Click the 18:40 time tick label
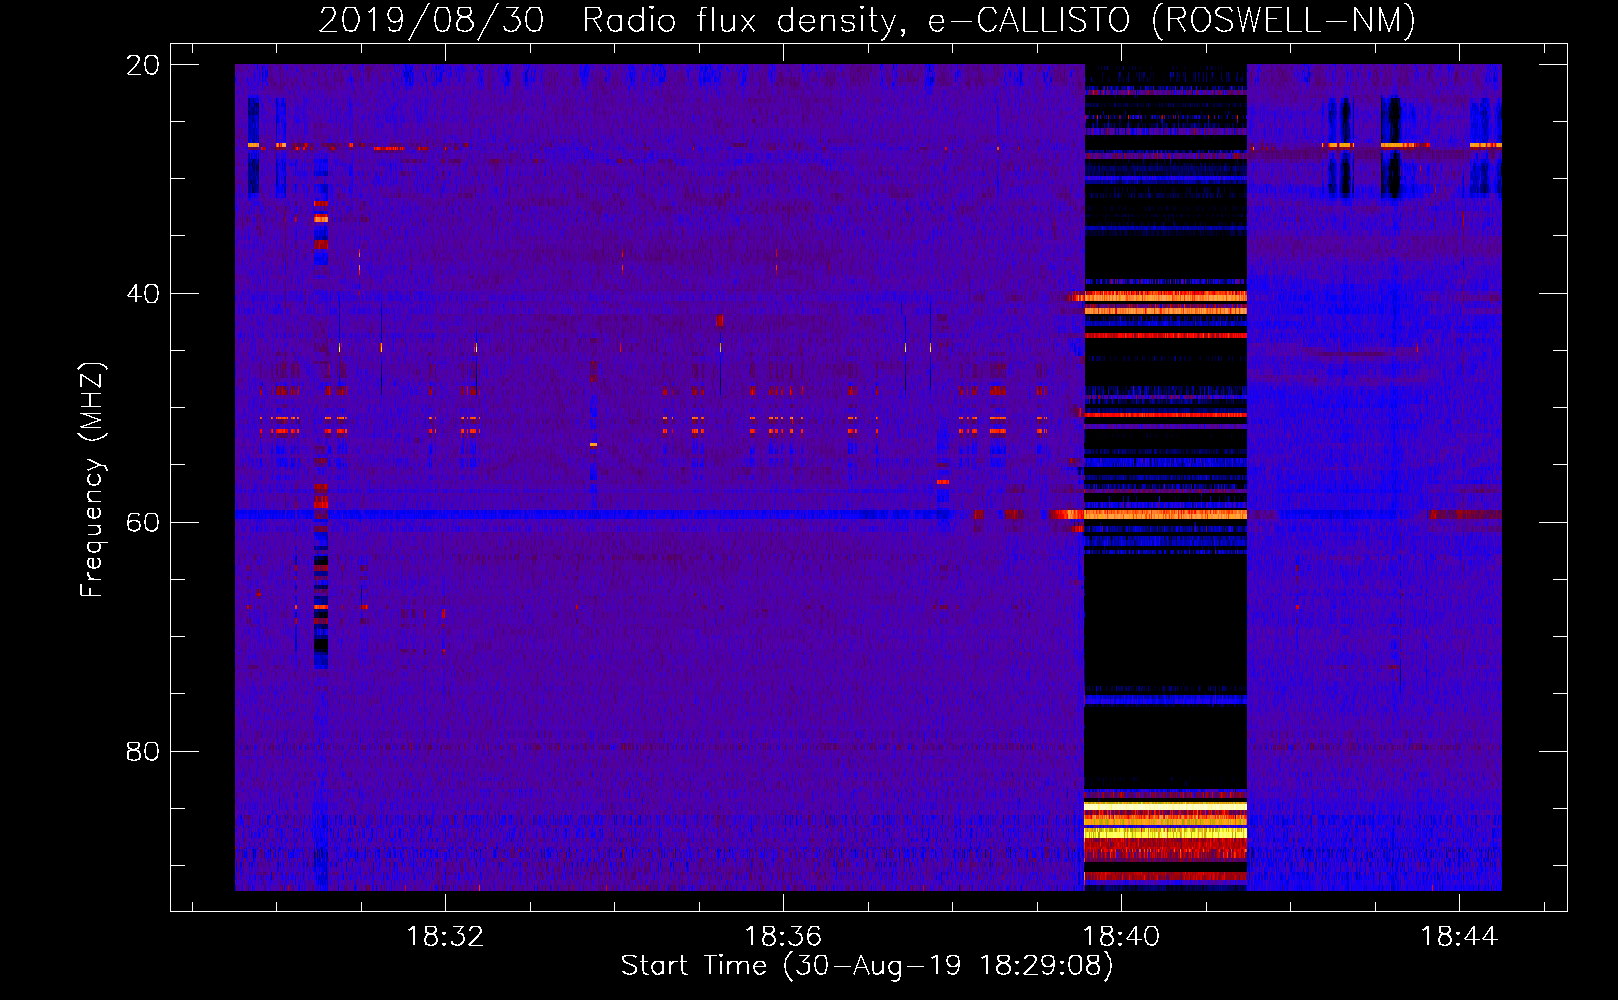This screenshot has width=1618, height=1000. 1121,937
